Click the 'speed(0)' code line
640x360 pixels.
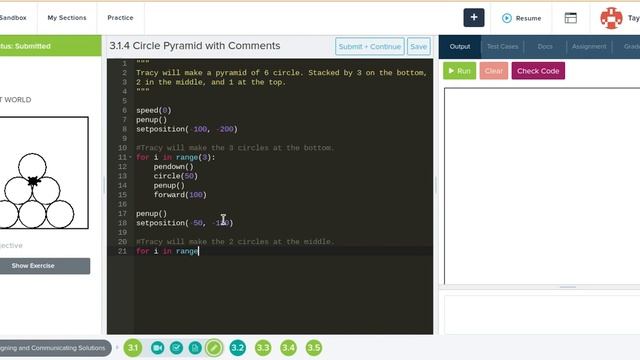pos(153,110)
